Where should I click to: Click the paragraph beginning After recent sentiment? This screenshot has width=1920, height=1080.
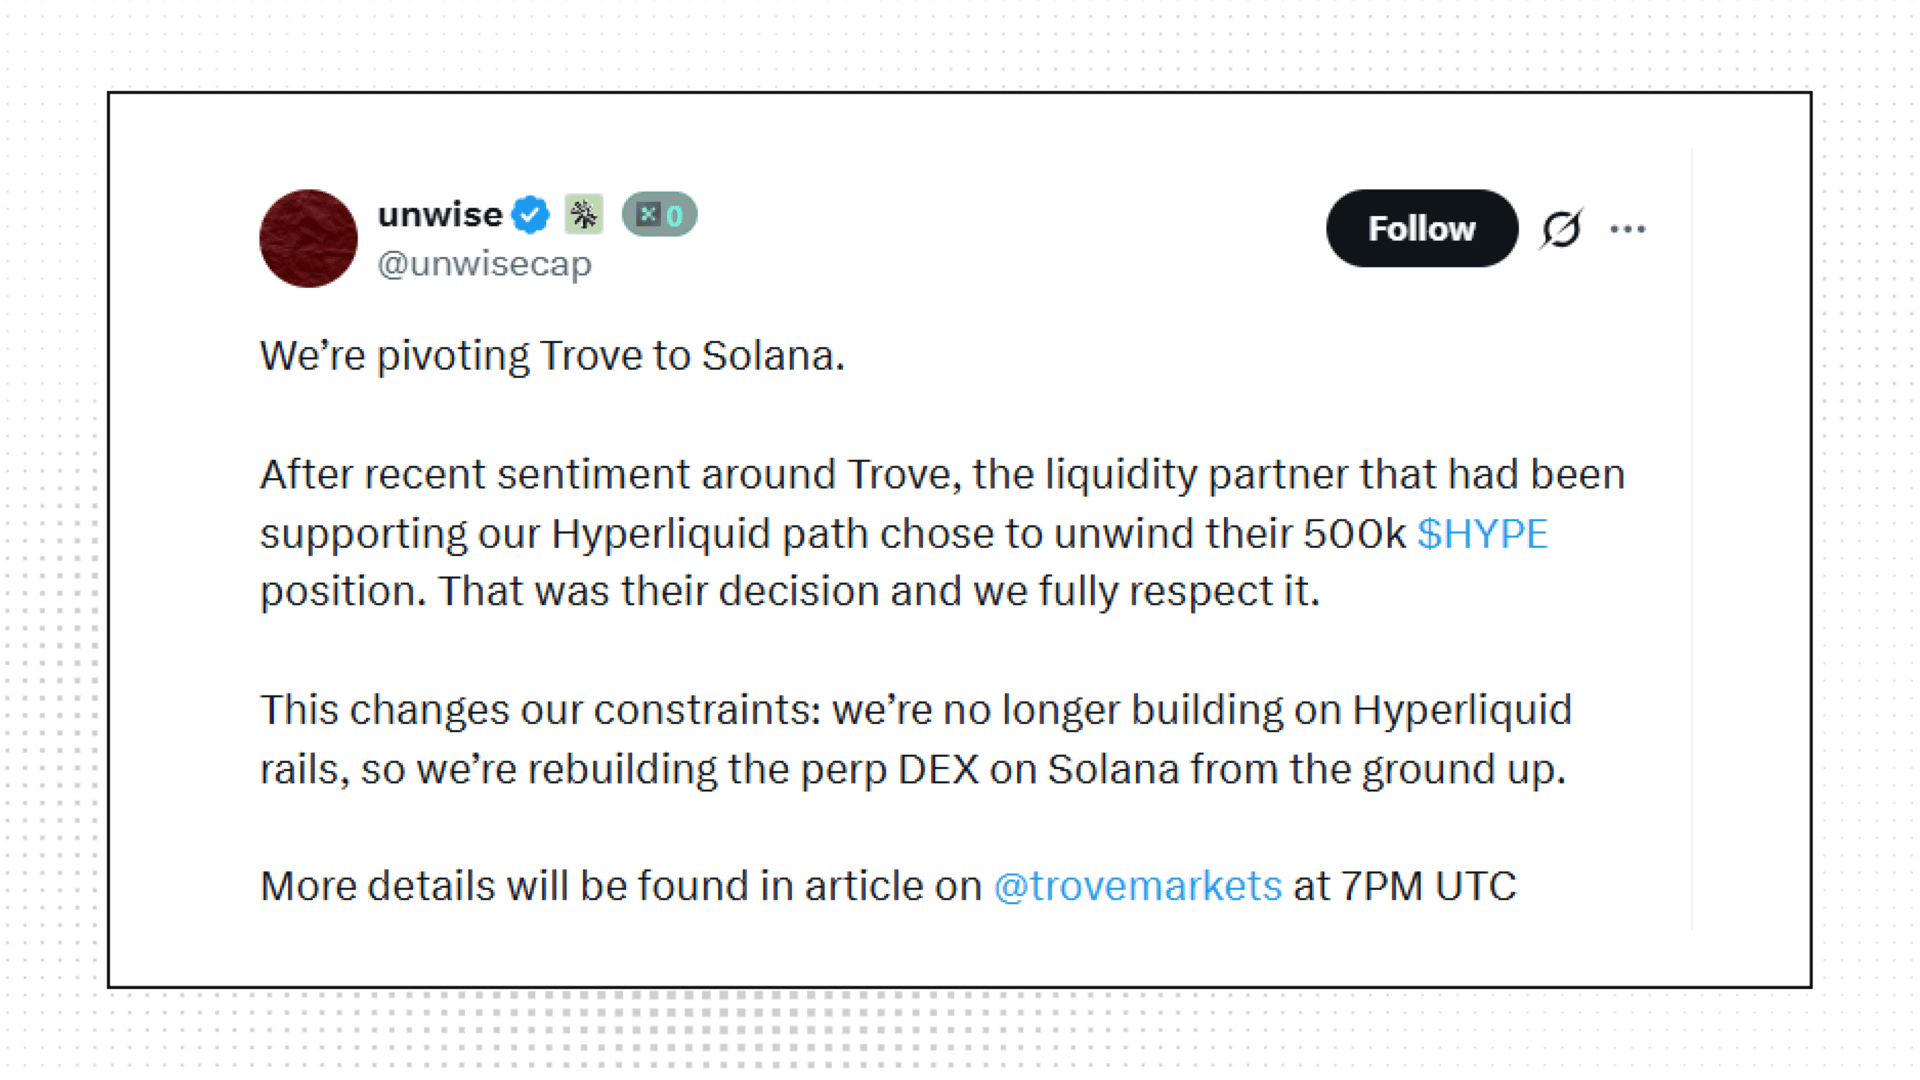coord(943,533)
